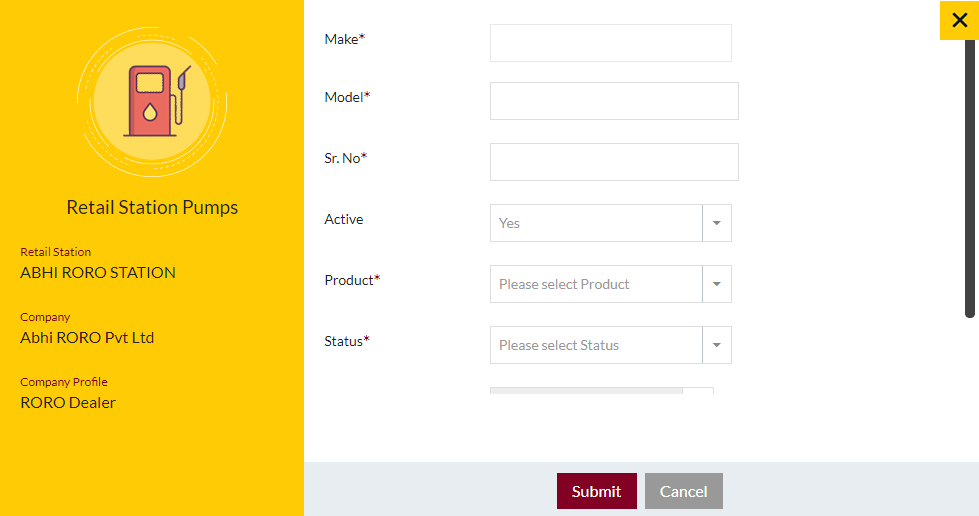Click into the Model input box
Image resolution: width=979 pixels, height=516 pixels.
point(614,101)
